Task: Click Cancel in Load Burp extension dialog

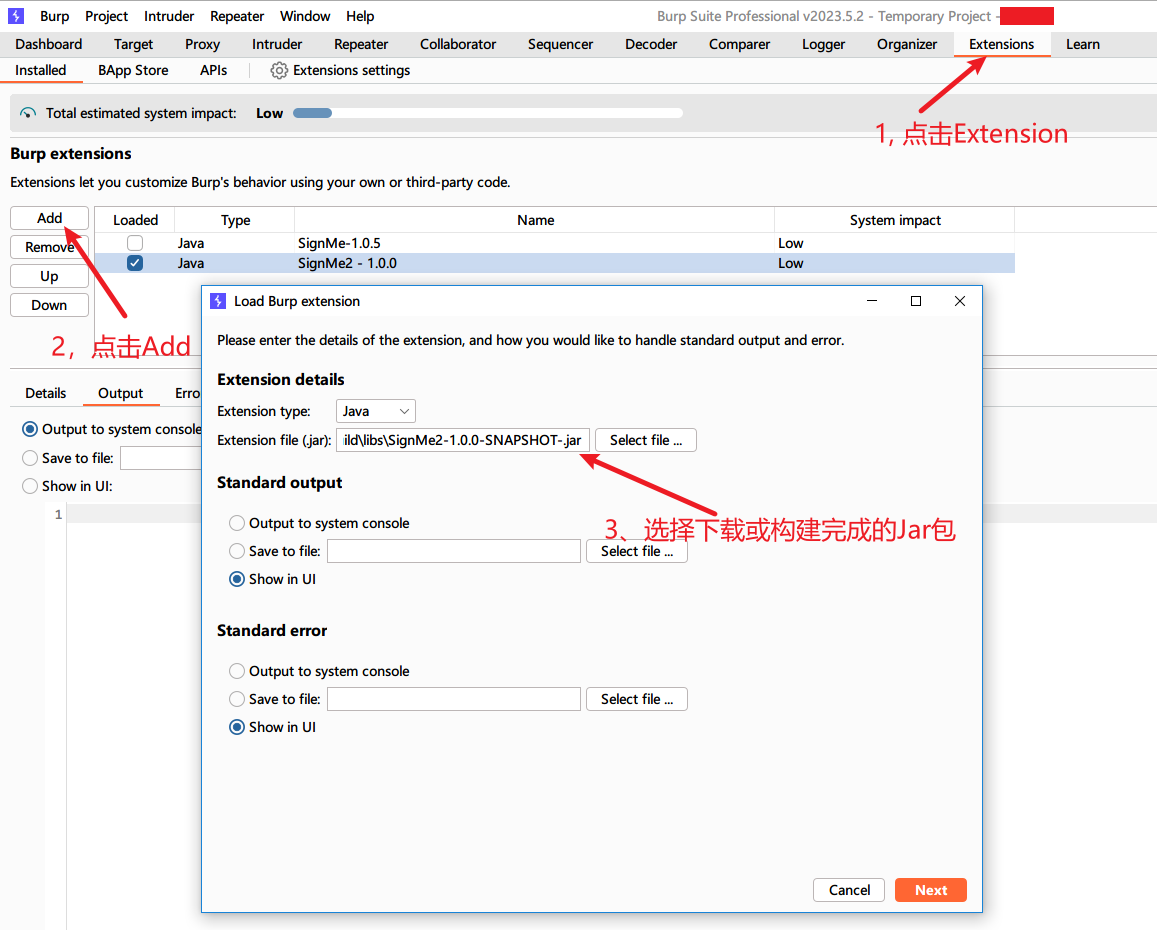Action: [849, 890]
